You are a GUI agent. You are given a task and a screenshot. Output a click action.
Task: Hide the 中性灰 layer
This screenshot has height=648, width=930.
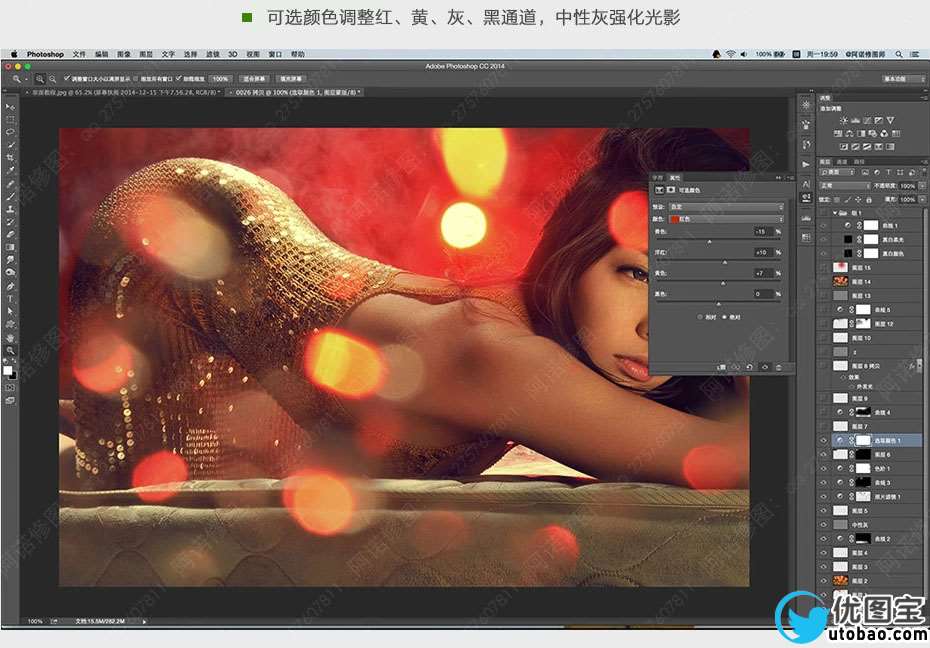tap(823, 525)
